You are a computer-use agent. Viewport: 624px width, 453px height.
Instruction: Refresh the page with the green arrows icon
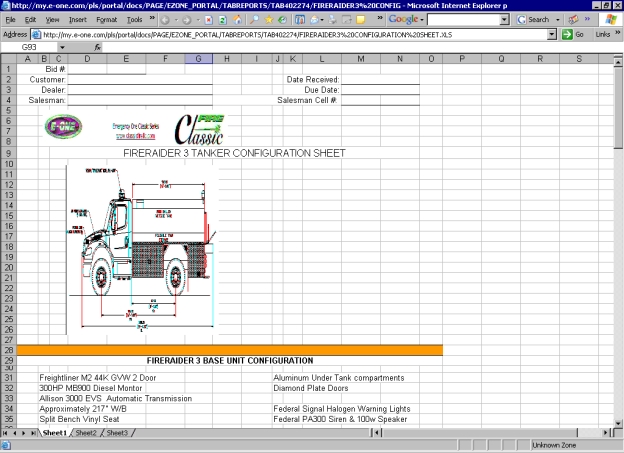[x=222, y=20]
